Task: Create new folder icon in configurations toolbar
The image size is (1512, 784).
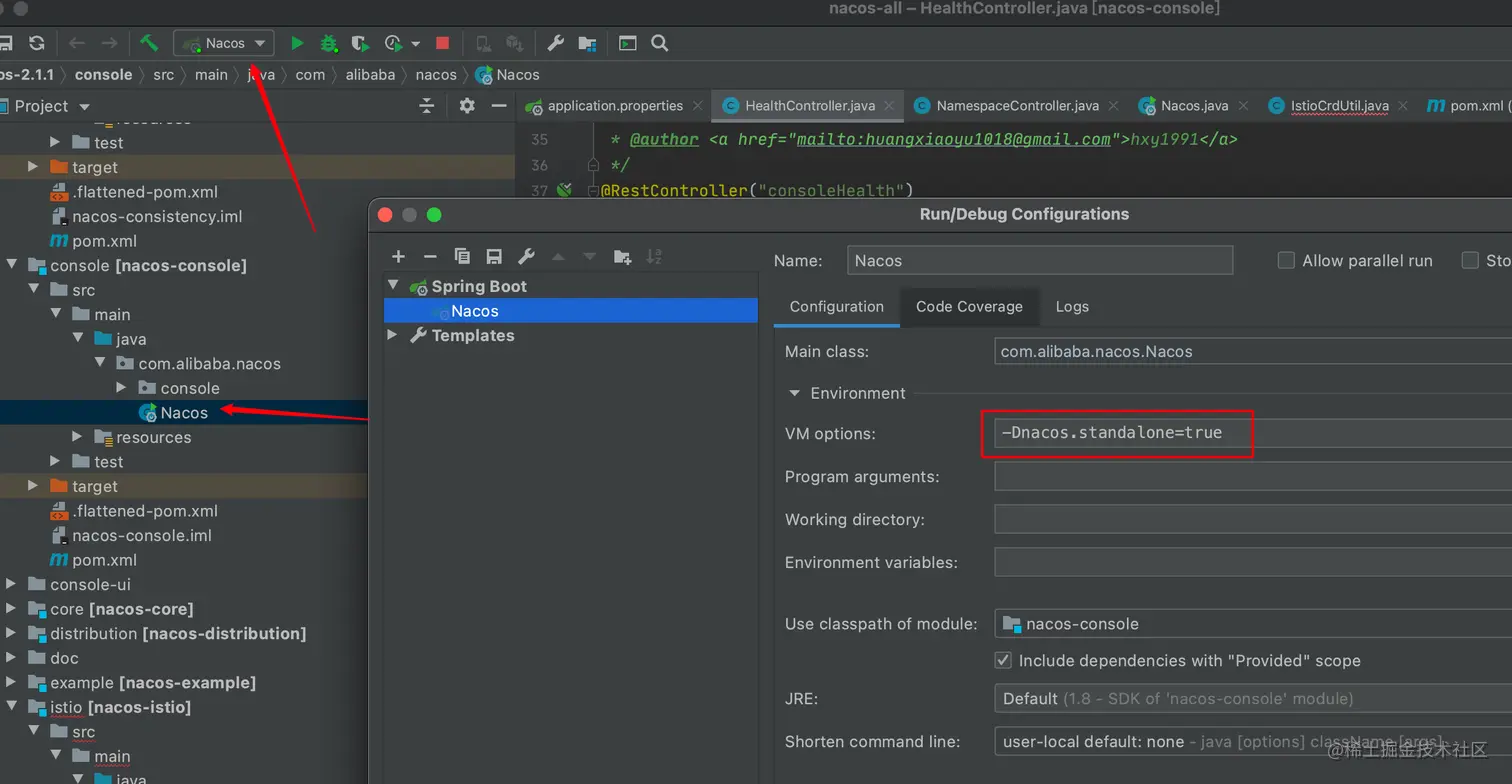Action: [x=622, y=257]
